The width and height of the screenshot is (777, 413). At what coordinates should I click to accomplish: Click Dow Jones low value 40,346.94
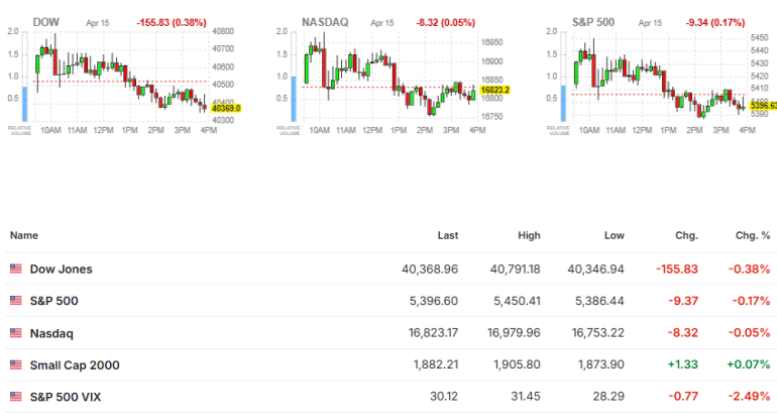[596, 269]
